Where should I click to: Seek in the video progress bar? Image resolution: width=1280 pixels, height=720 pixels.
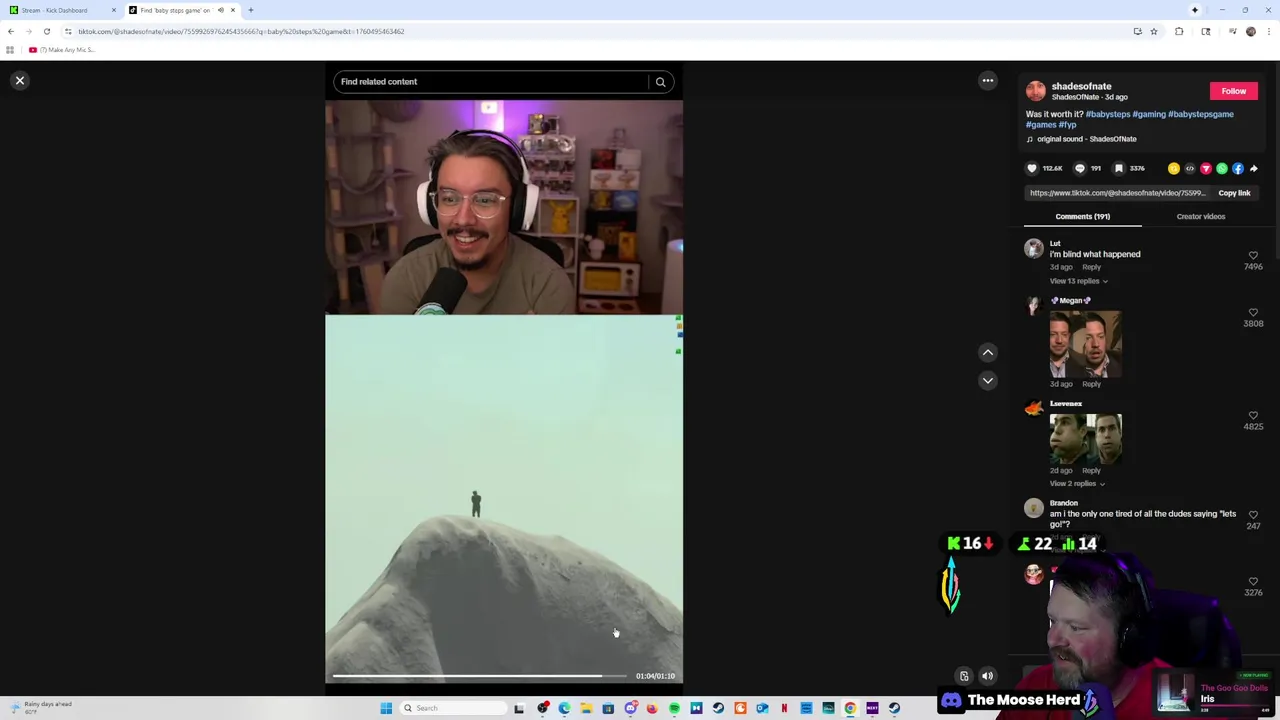pyautogui.click(x=480, y=676)
